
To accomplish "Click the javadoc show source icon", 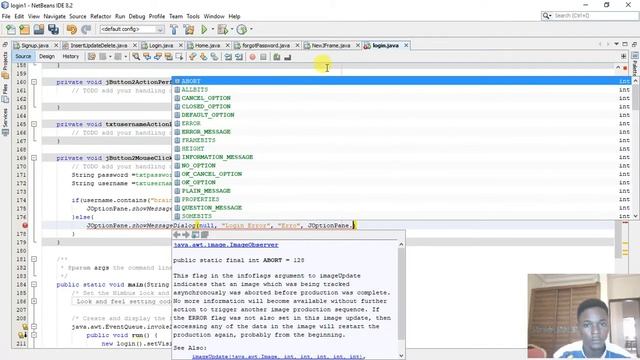I will pos(205,235).
